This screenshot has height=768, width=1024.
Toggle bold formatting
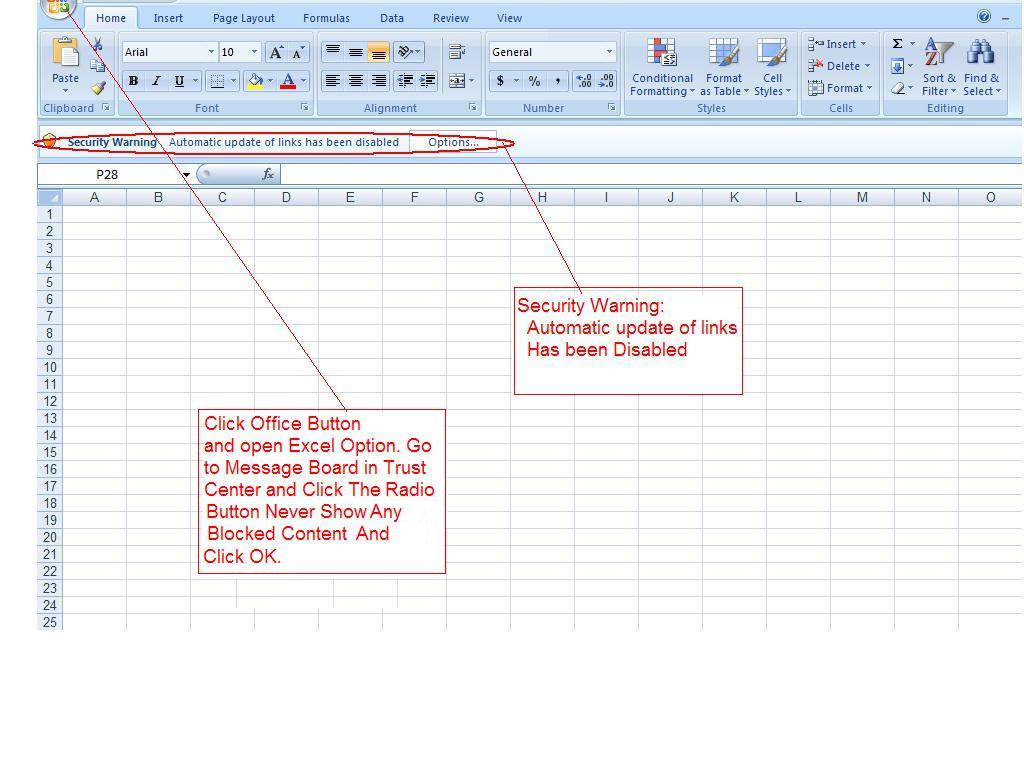coord(134,81)
